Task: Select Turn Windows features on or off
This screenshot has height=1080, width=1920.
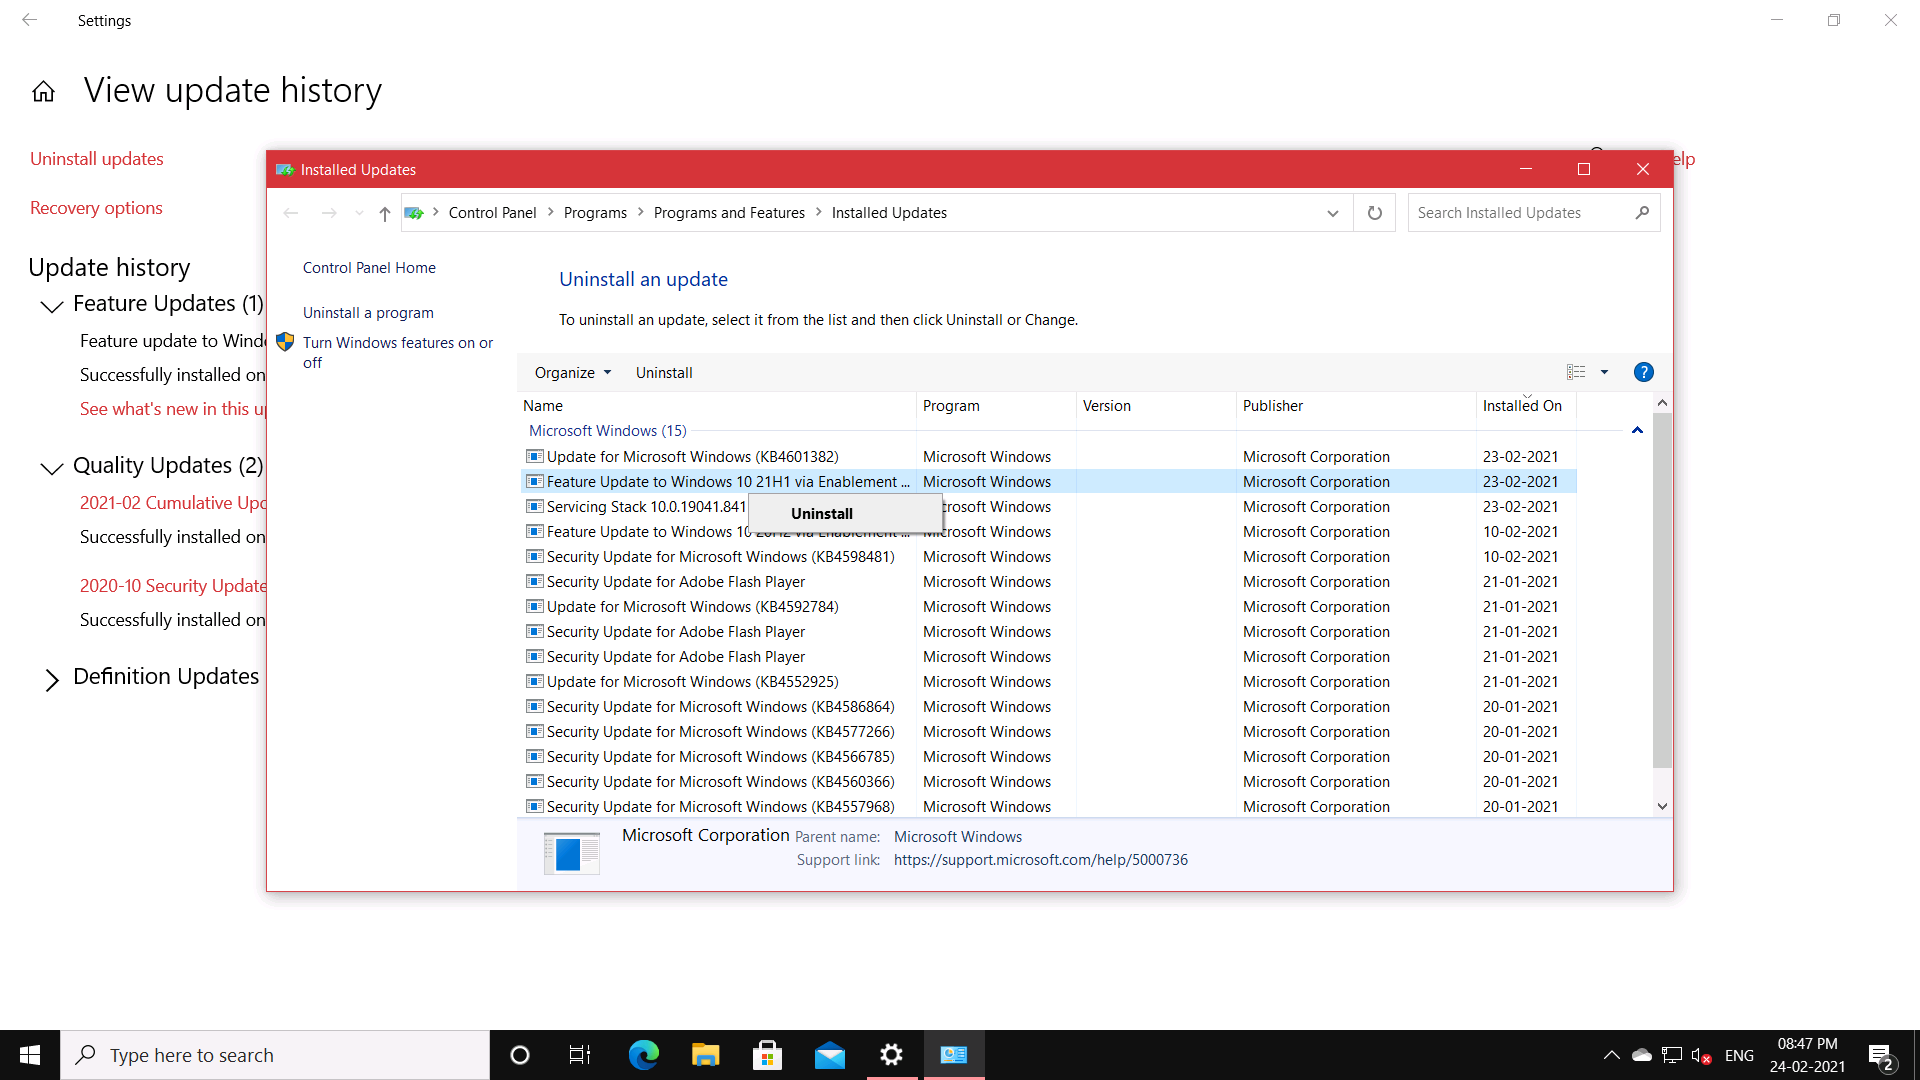Action: [x=396, y=352]
